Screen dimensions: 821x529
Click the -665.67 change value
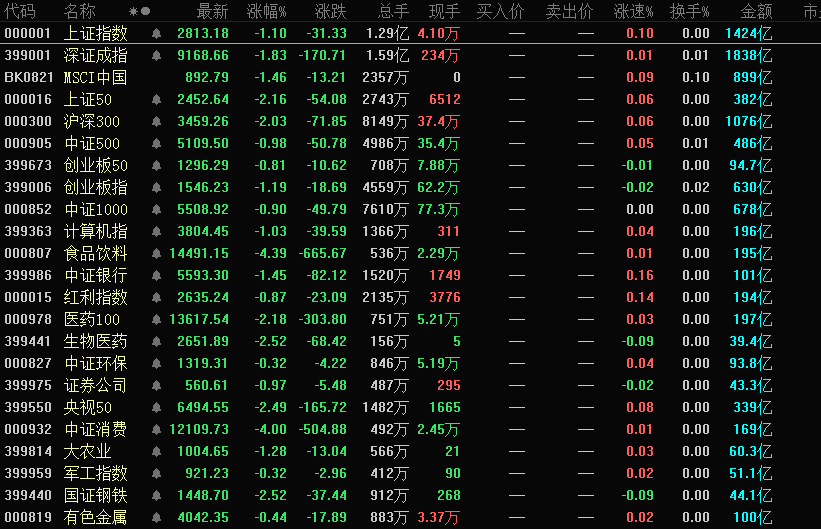click(323, 254)
